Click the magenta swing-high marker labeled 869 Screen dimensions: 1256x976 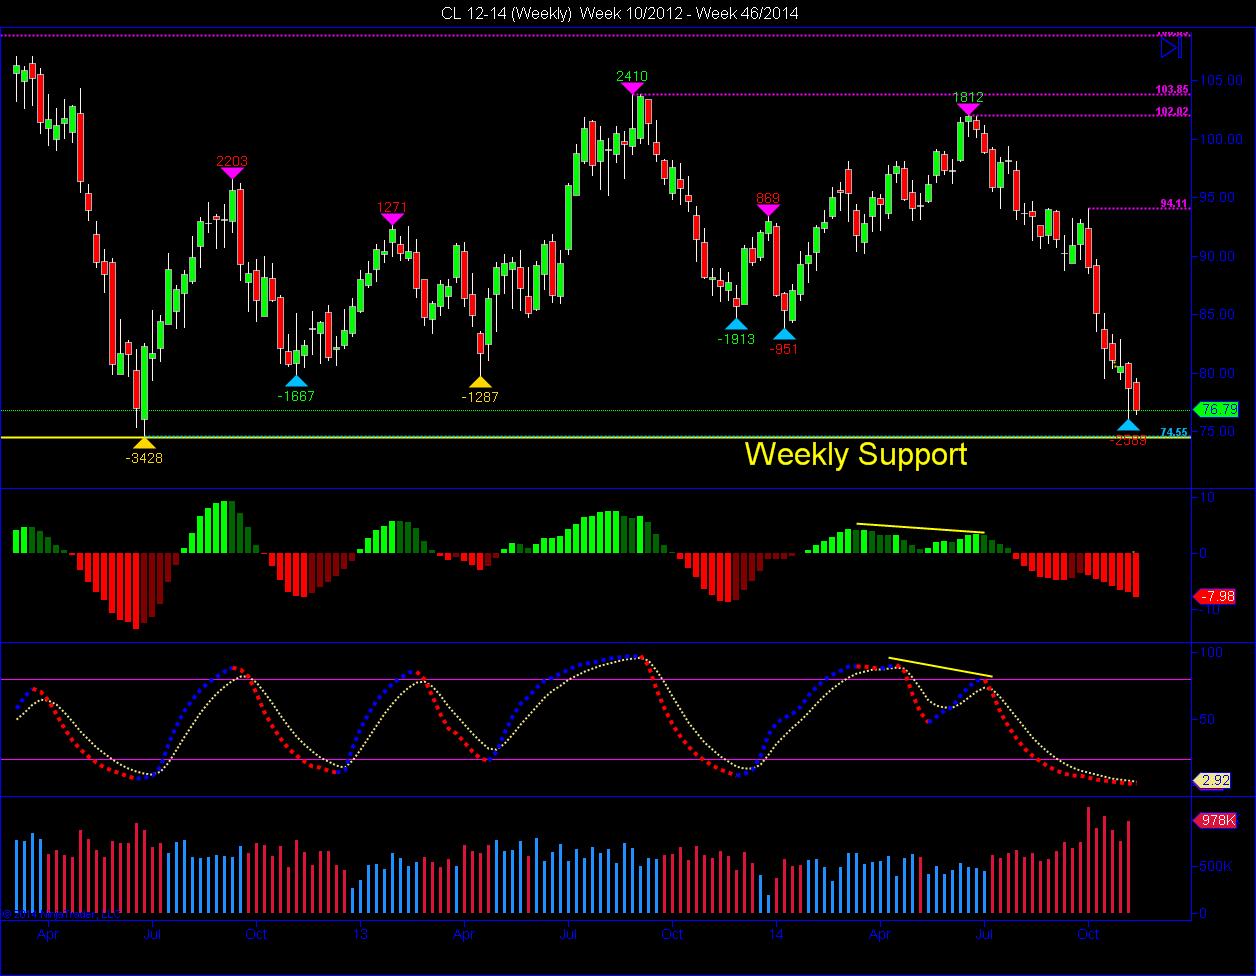coord(768,210)
